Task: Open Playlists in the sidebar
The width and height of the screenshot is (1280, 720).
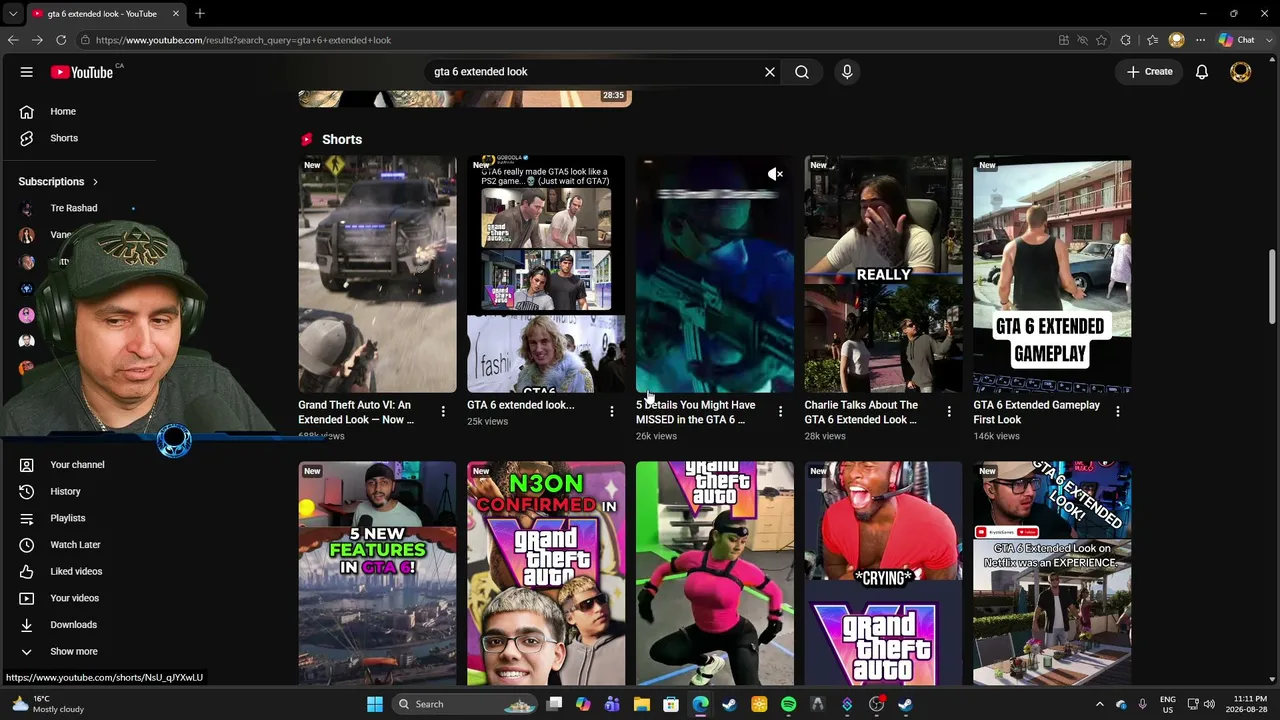Action: [x=68, y=518]
